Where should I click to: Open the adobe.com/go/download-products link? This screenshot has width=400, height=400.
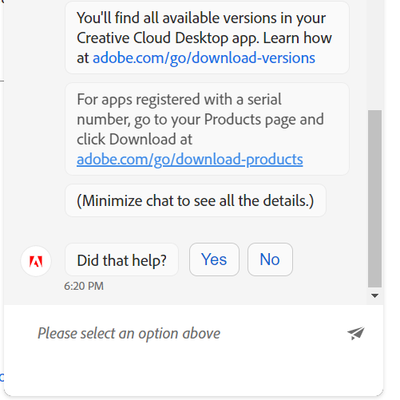click(190, 159)
